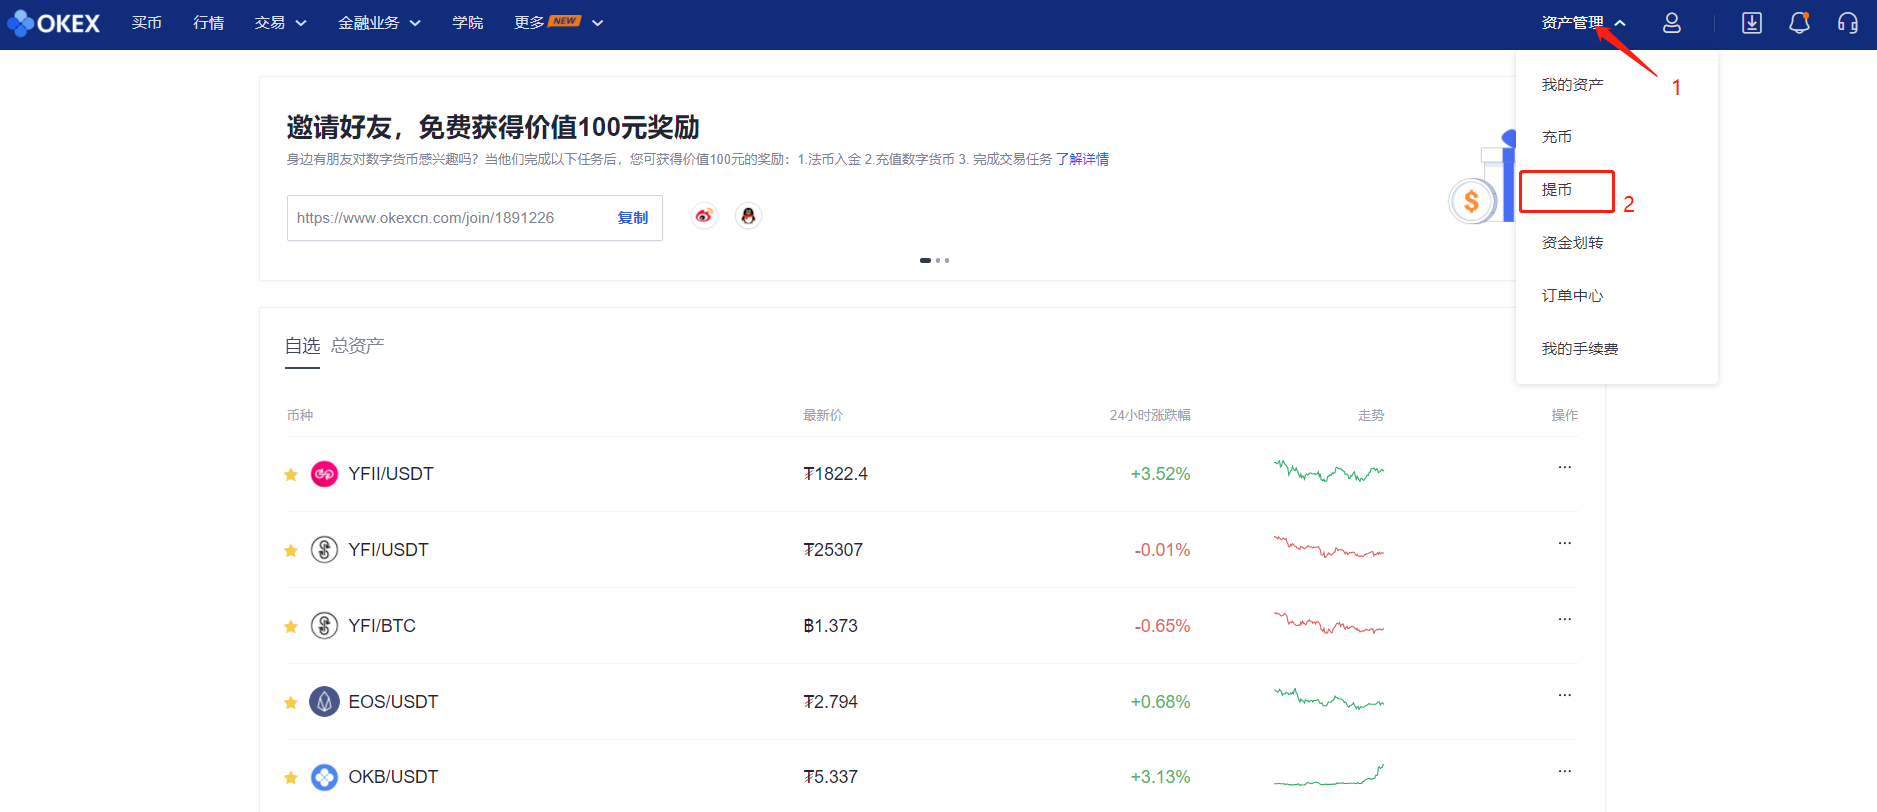This screenshot has width=1877, height=812.
Task: Expand the 交易 dropdown menu
Action: click(281, 23)
